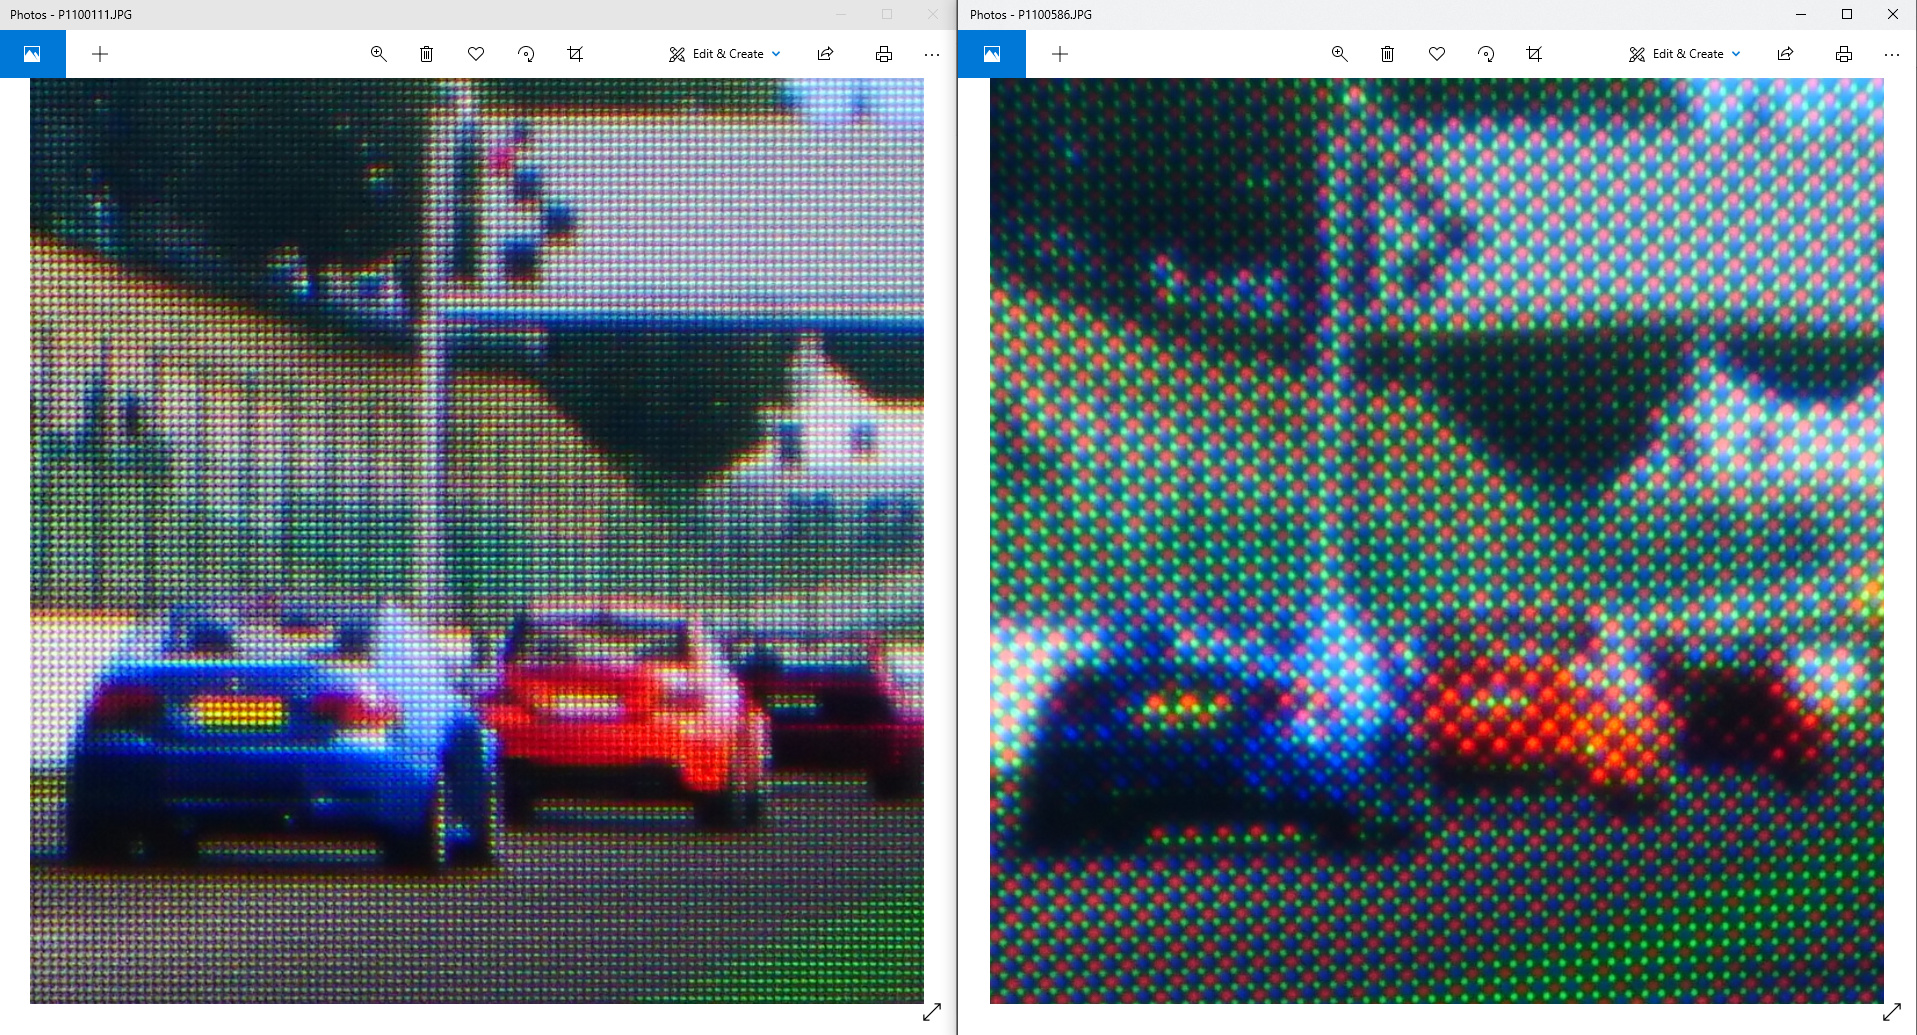Delete the P1100586.JPG photo

pyautogui.click(x=1388, y=54)
